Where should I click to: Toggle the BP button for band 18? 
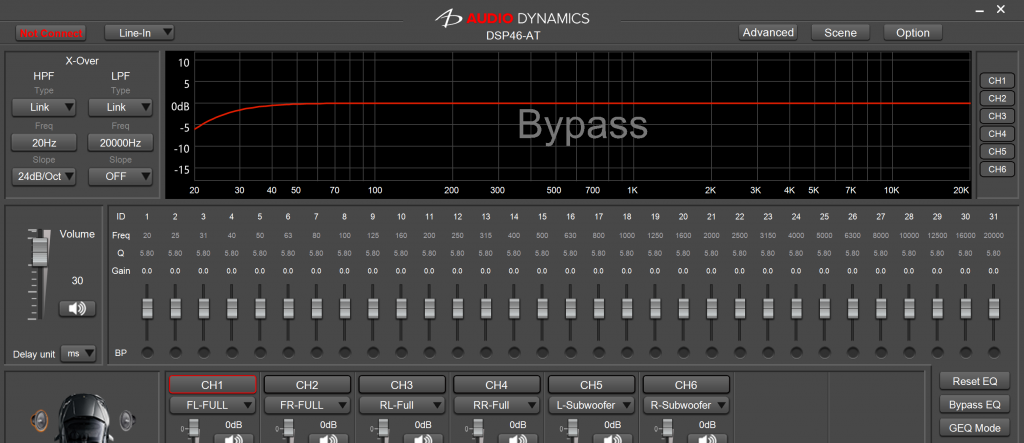coord(627,352)
